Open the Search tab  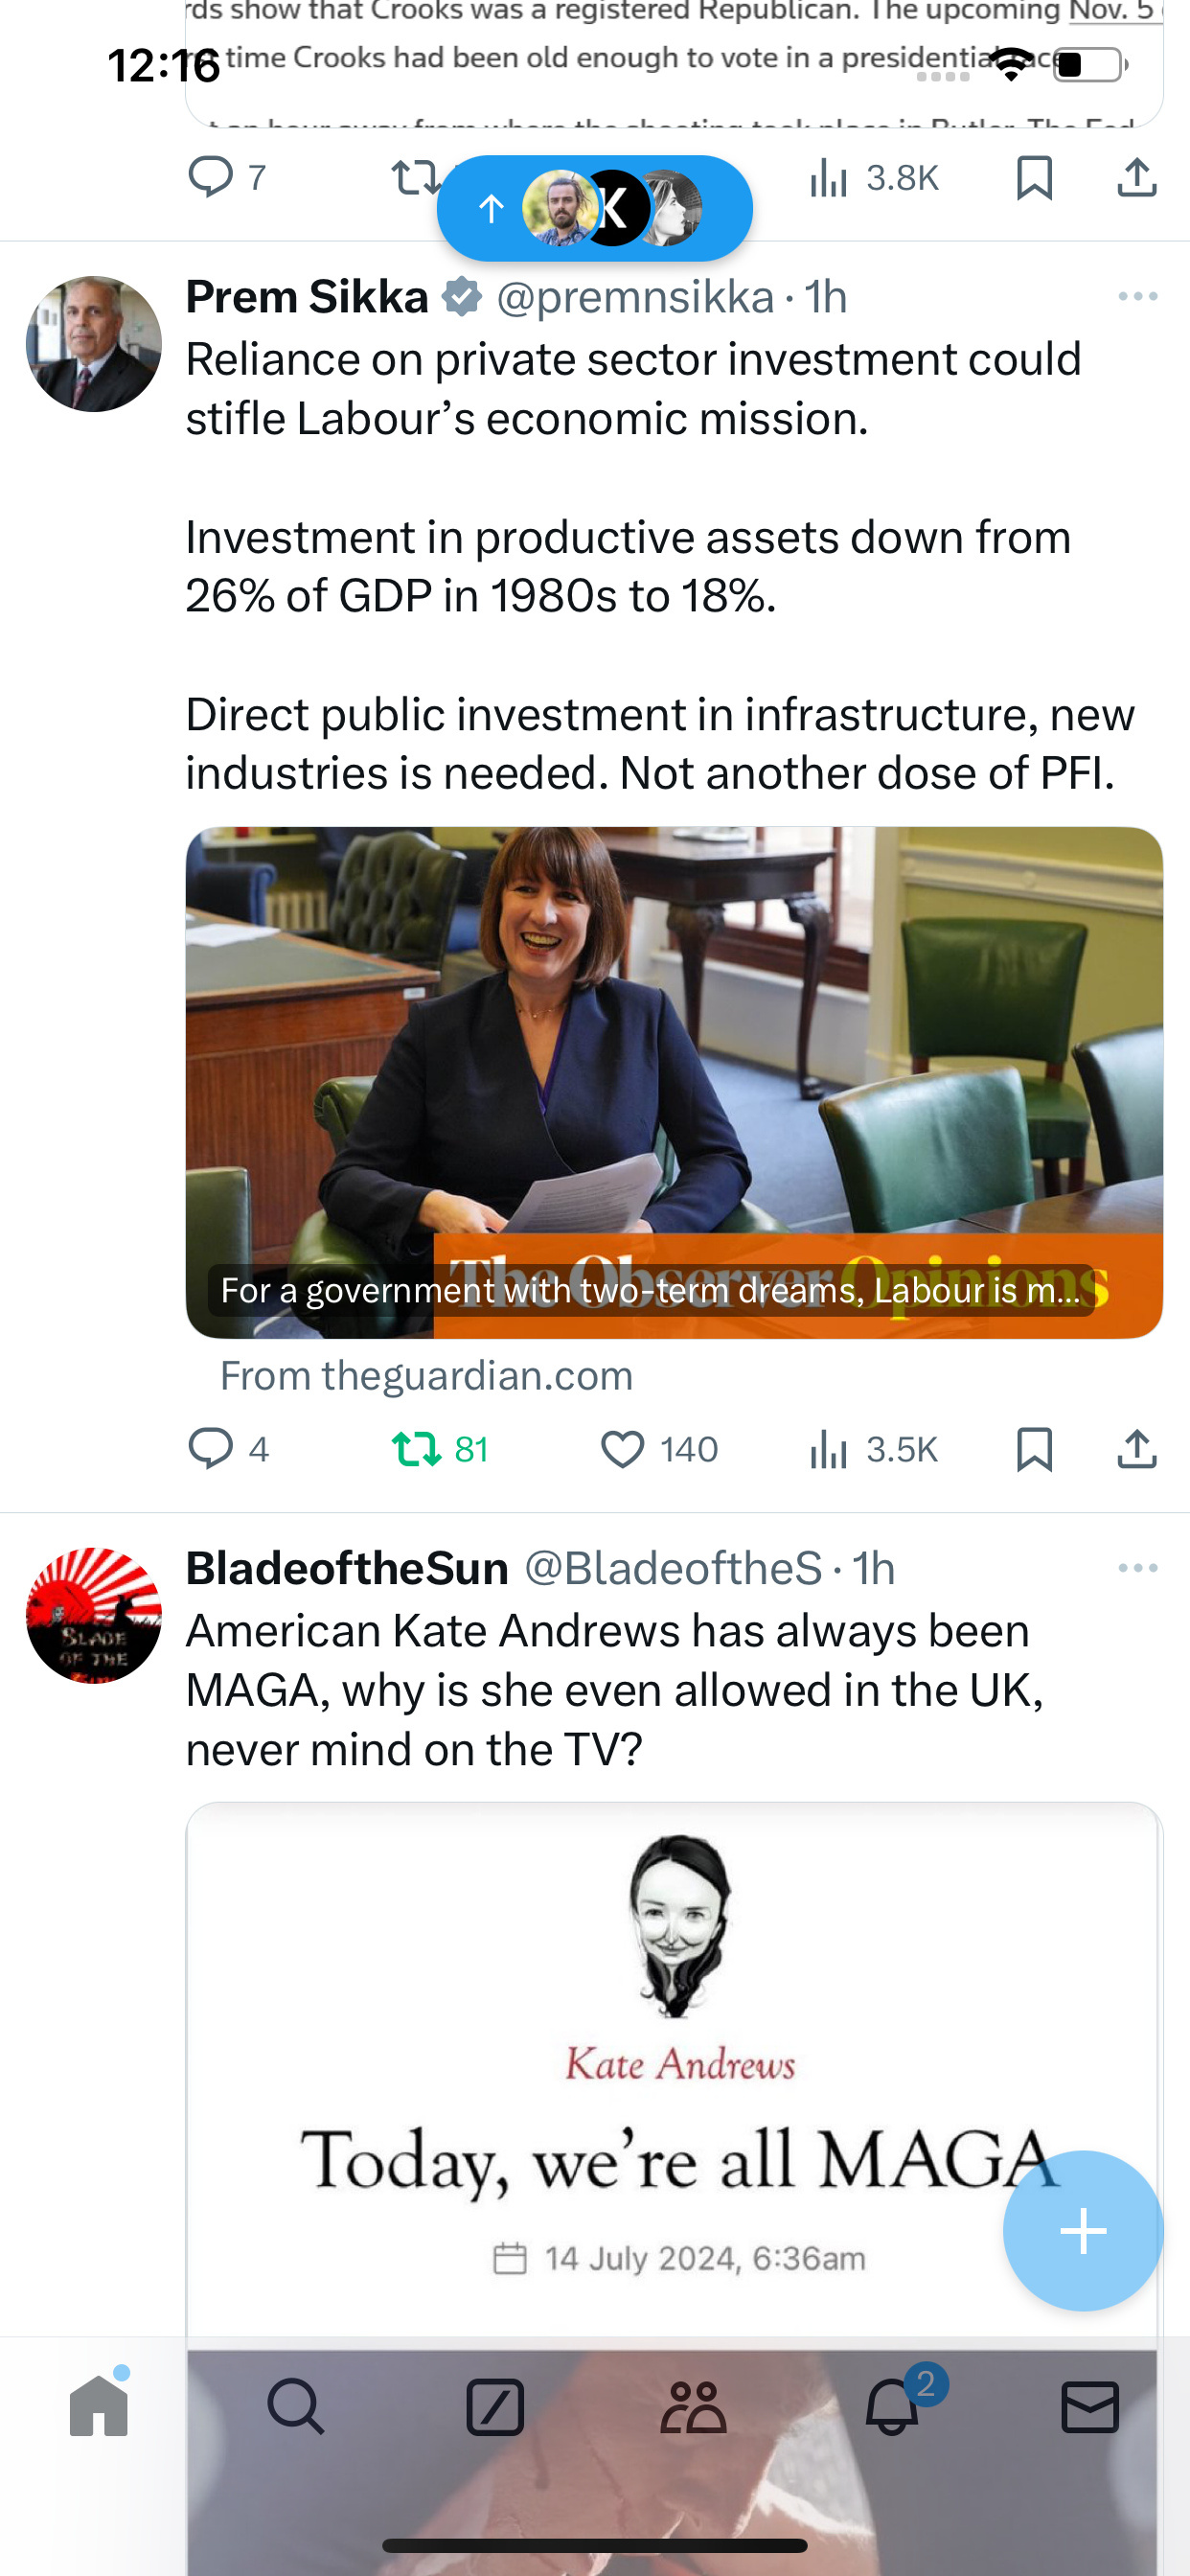click(x=296, y=2406)
